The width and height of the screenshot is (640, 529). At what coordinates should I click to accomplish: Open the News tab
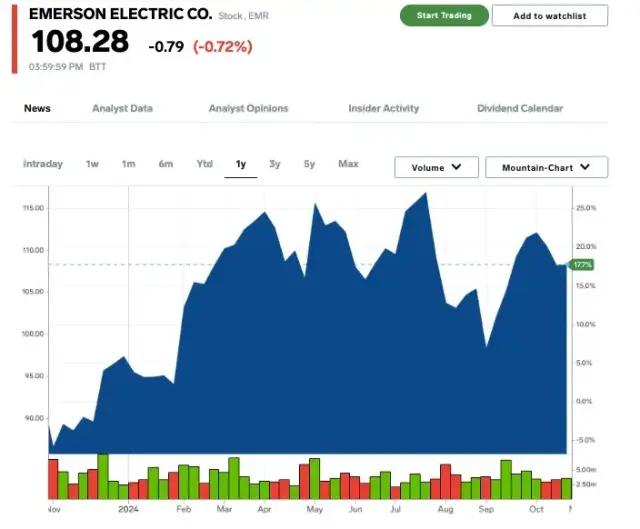[x=37, y=108]
